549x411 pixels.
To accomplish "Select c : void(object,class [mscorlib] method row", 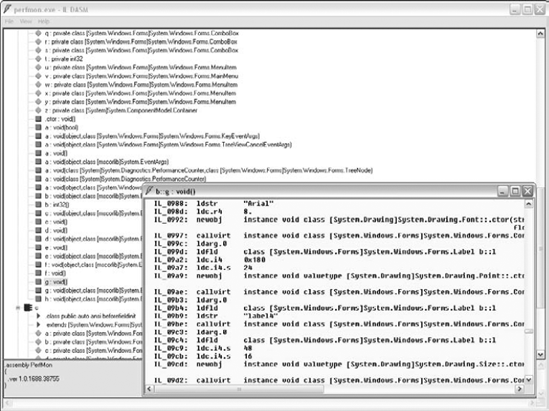I will click(x=93, y=213).
